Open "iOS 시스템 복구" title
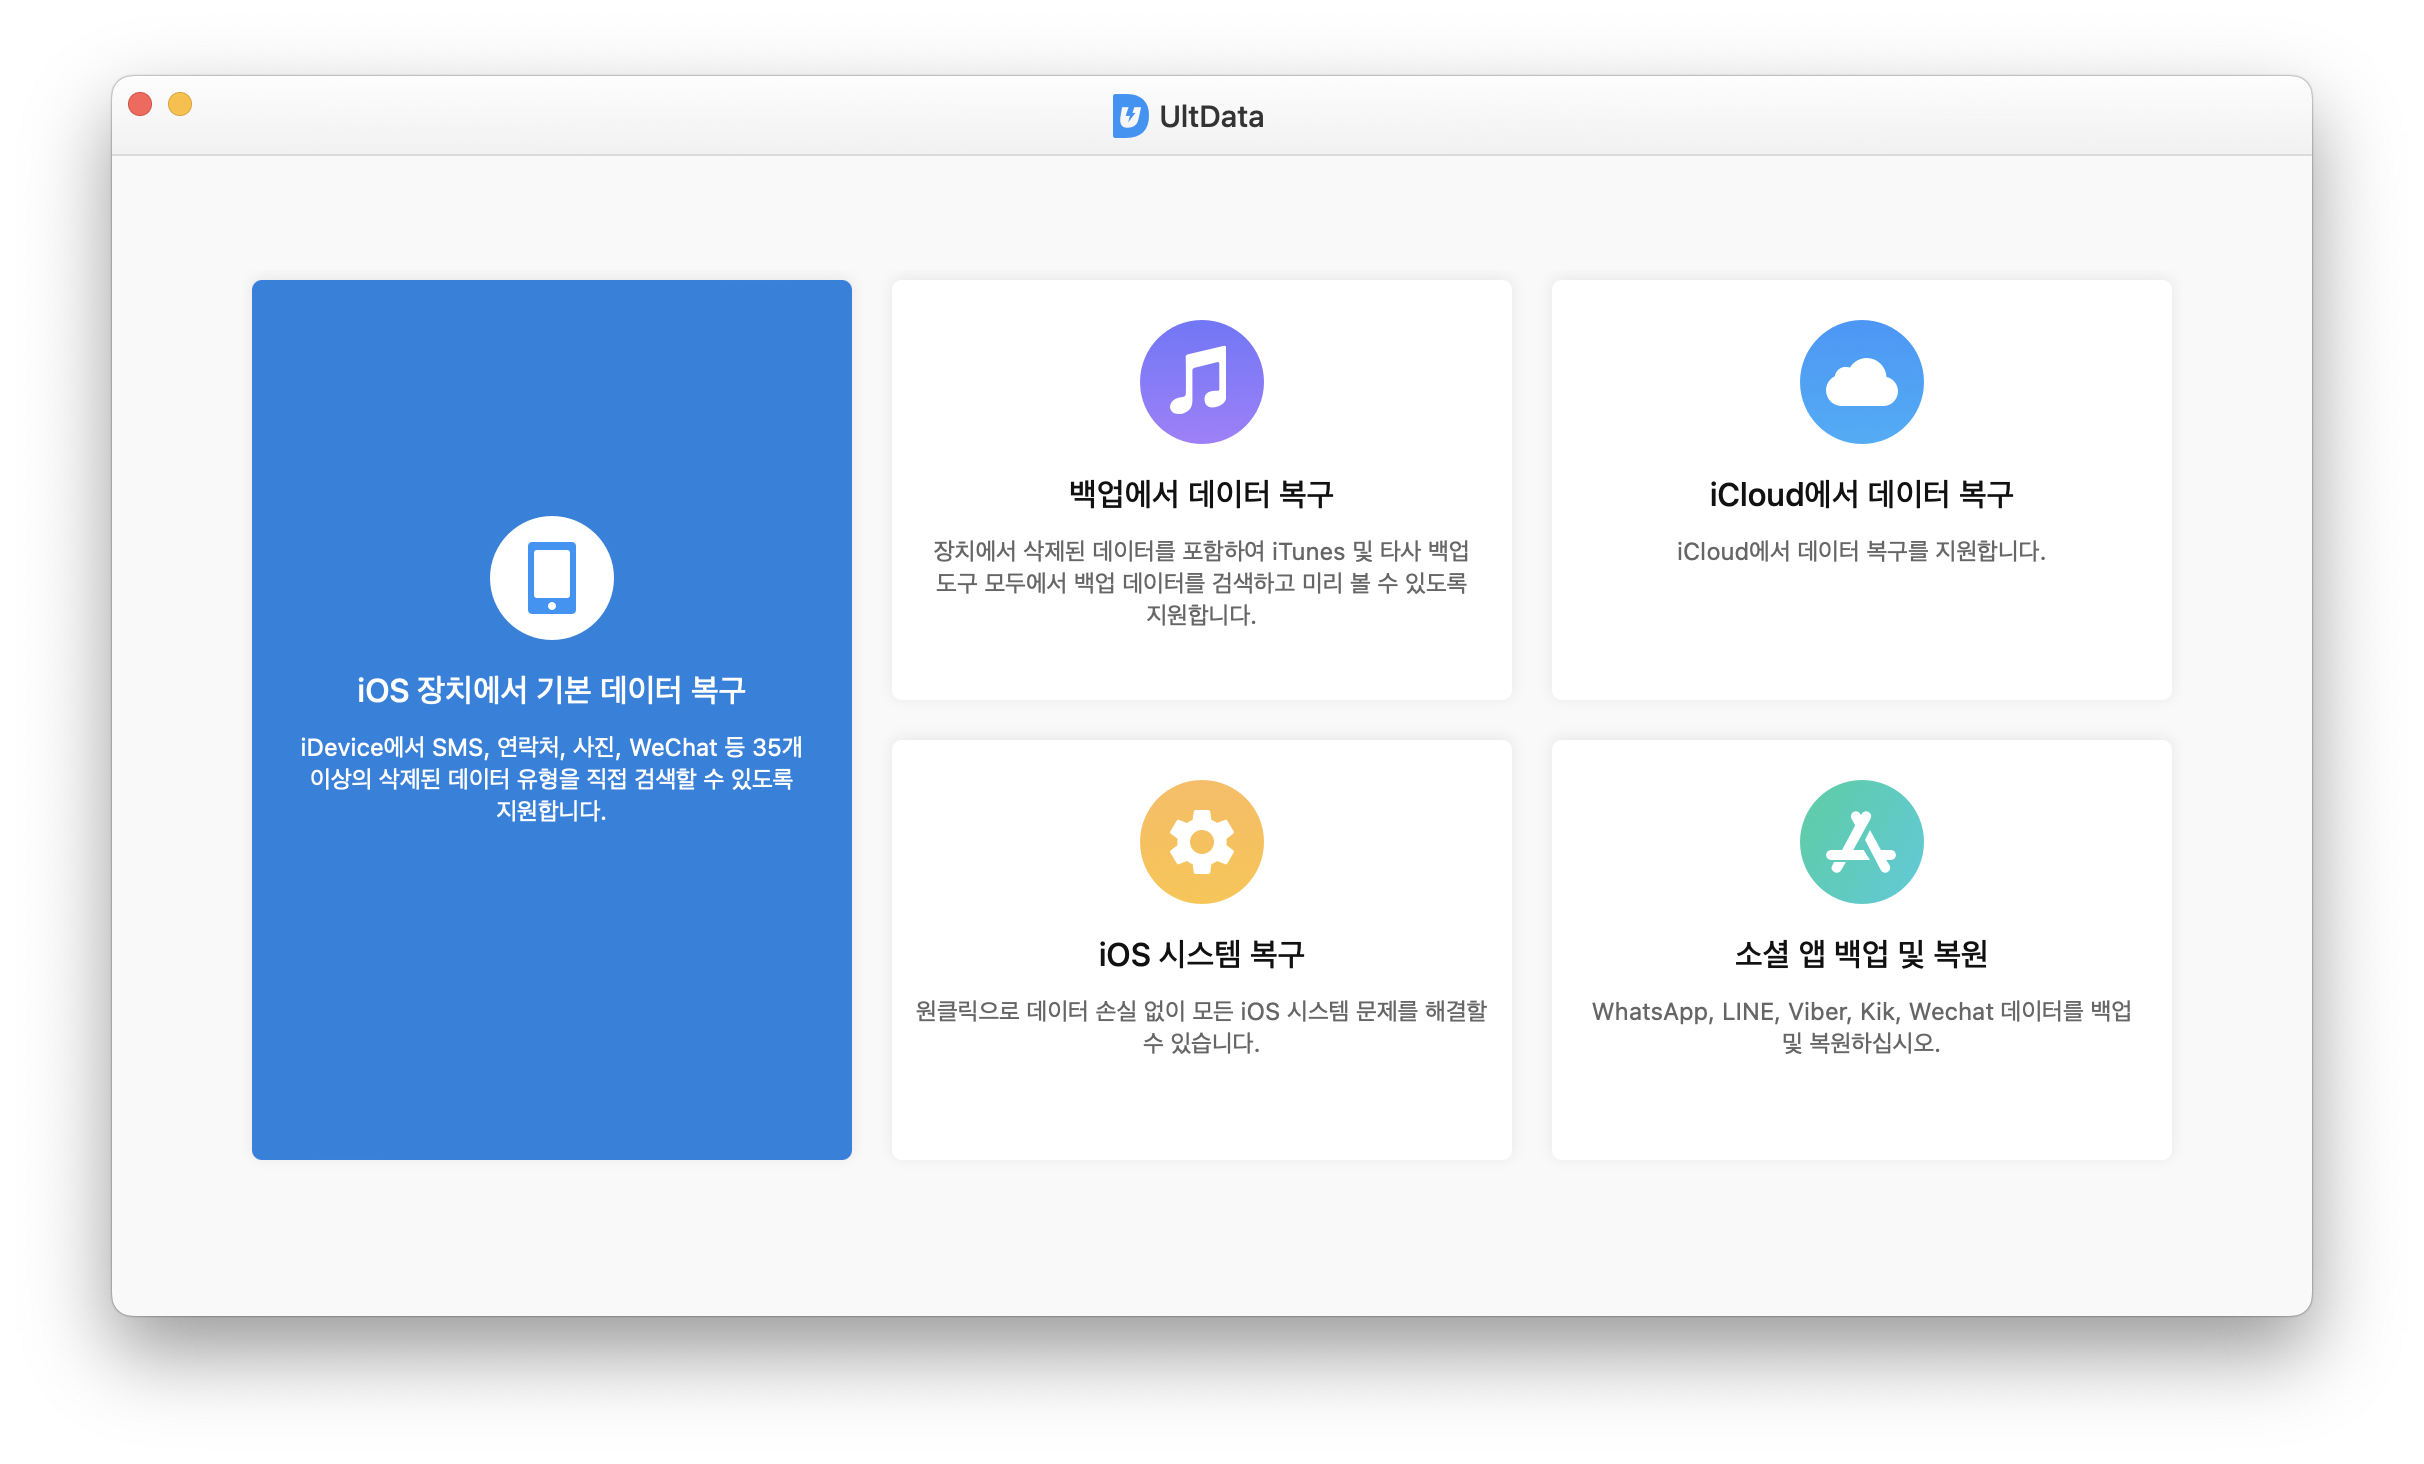The width and height of the screenshot is (2424, 1464). 1201,954
